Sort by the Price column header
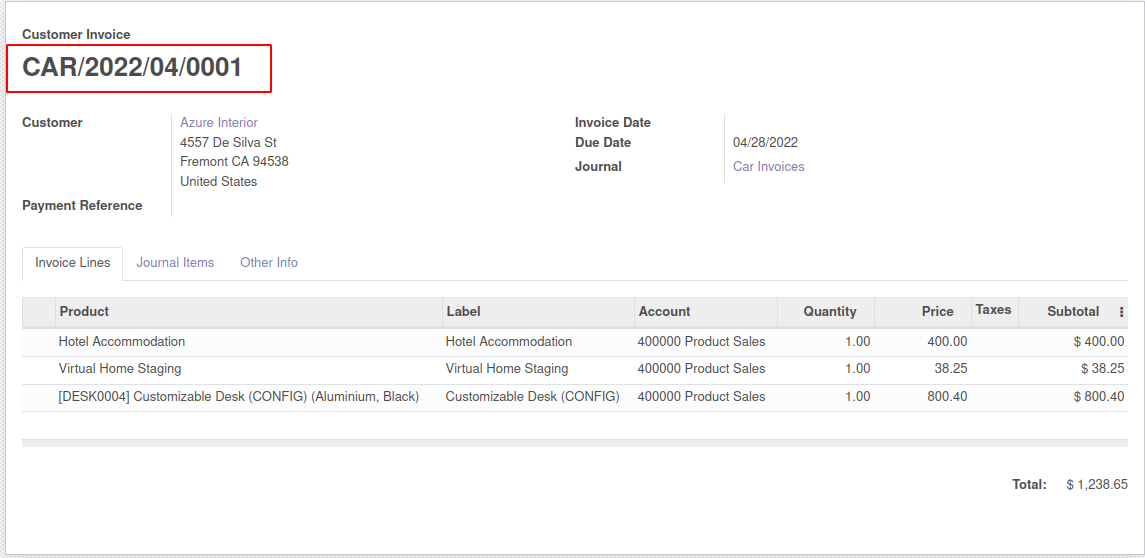This screenshot has width=1145, height=558. (937, 312)
